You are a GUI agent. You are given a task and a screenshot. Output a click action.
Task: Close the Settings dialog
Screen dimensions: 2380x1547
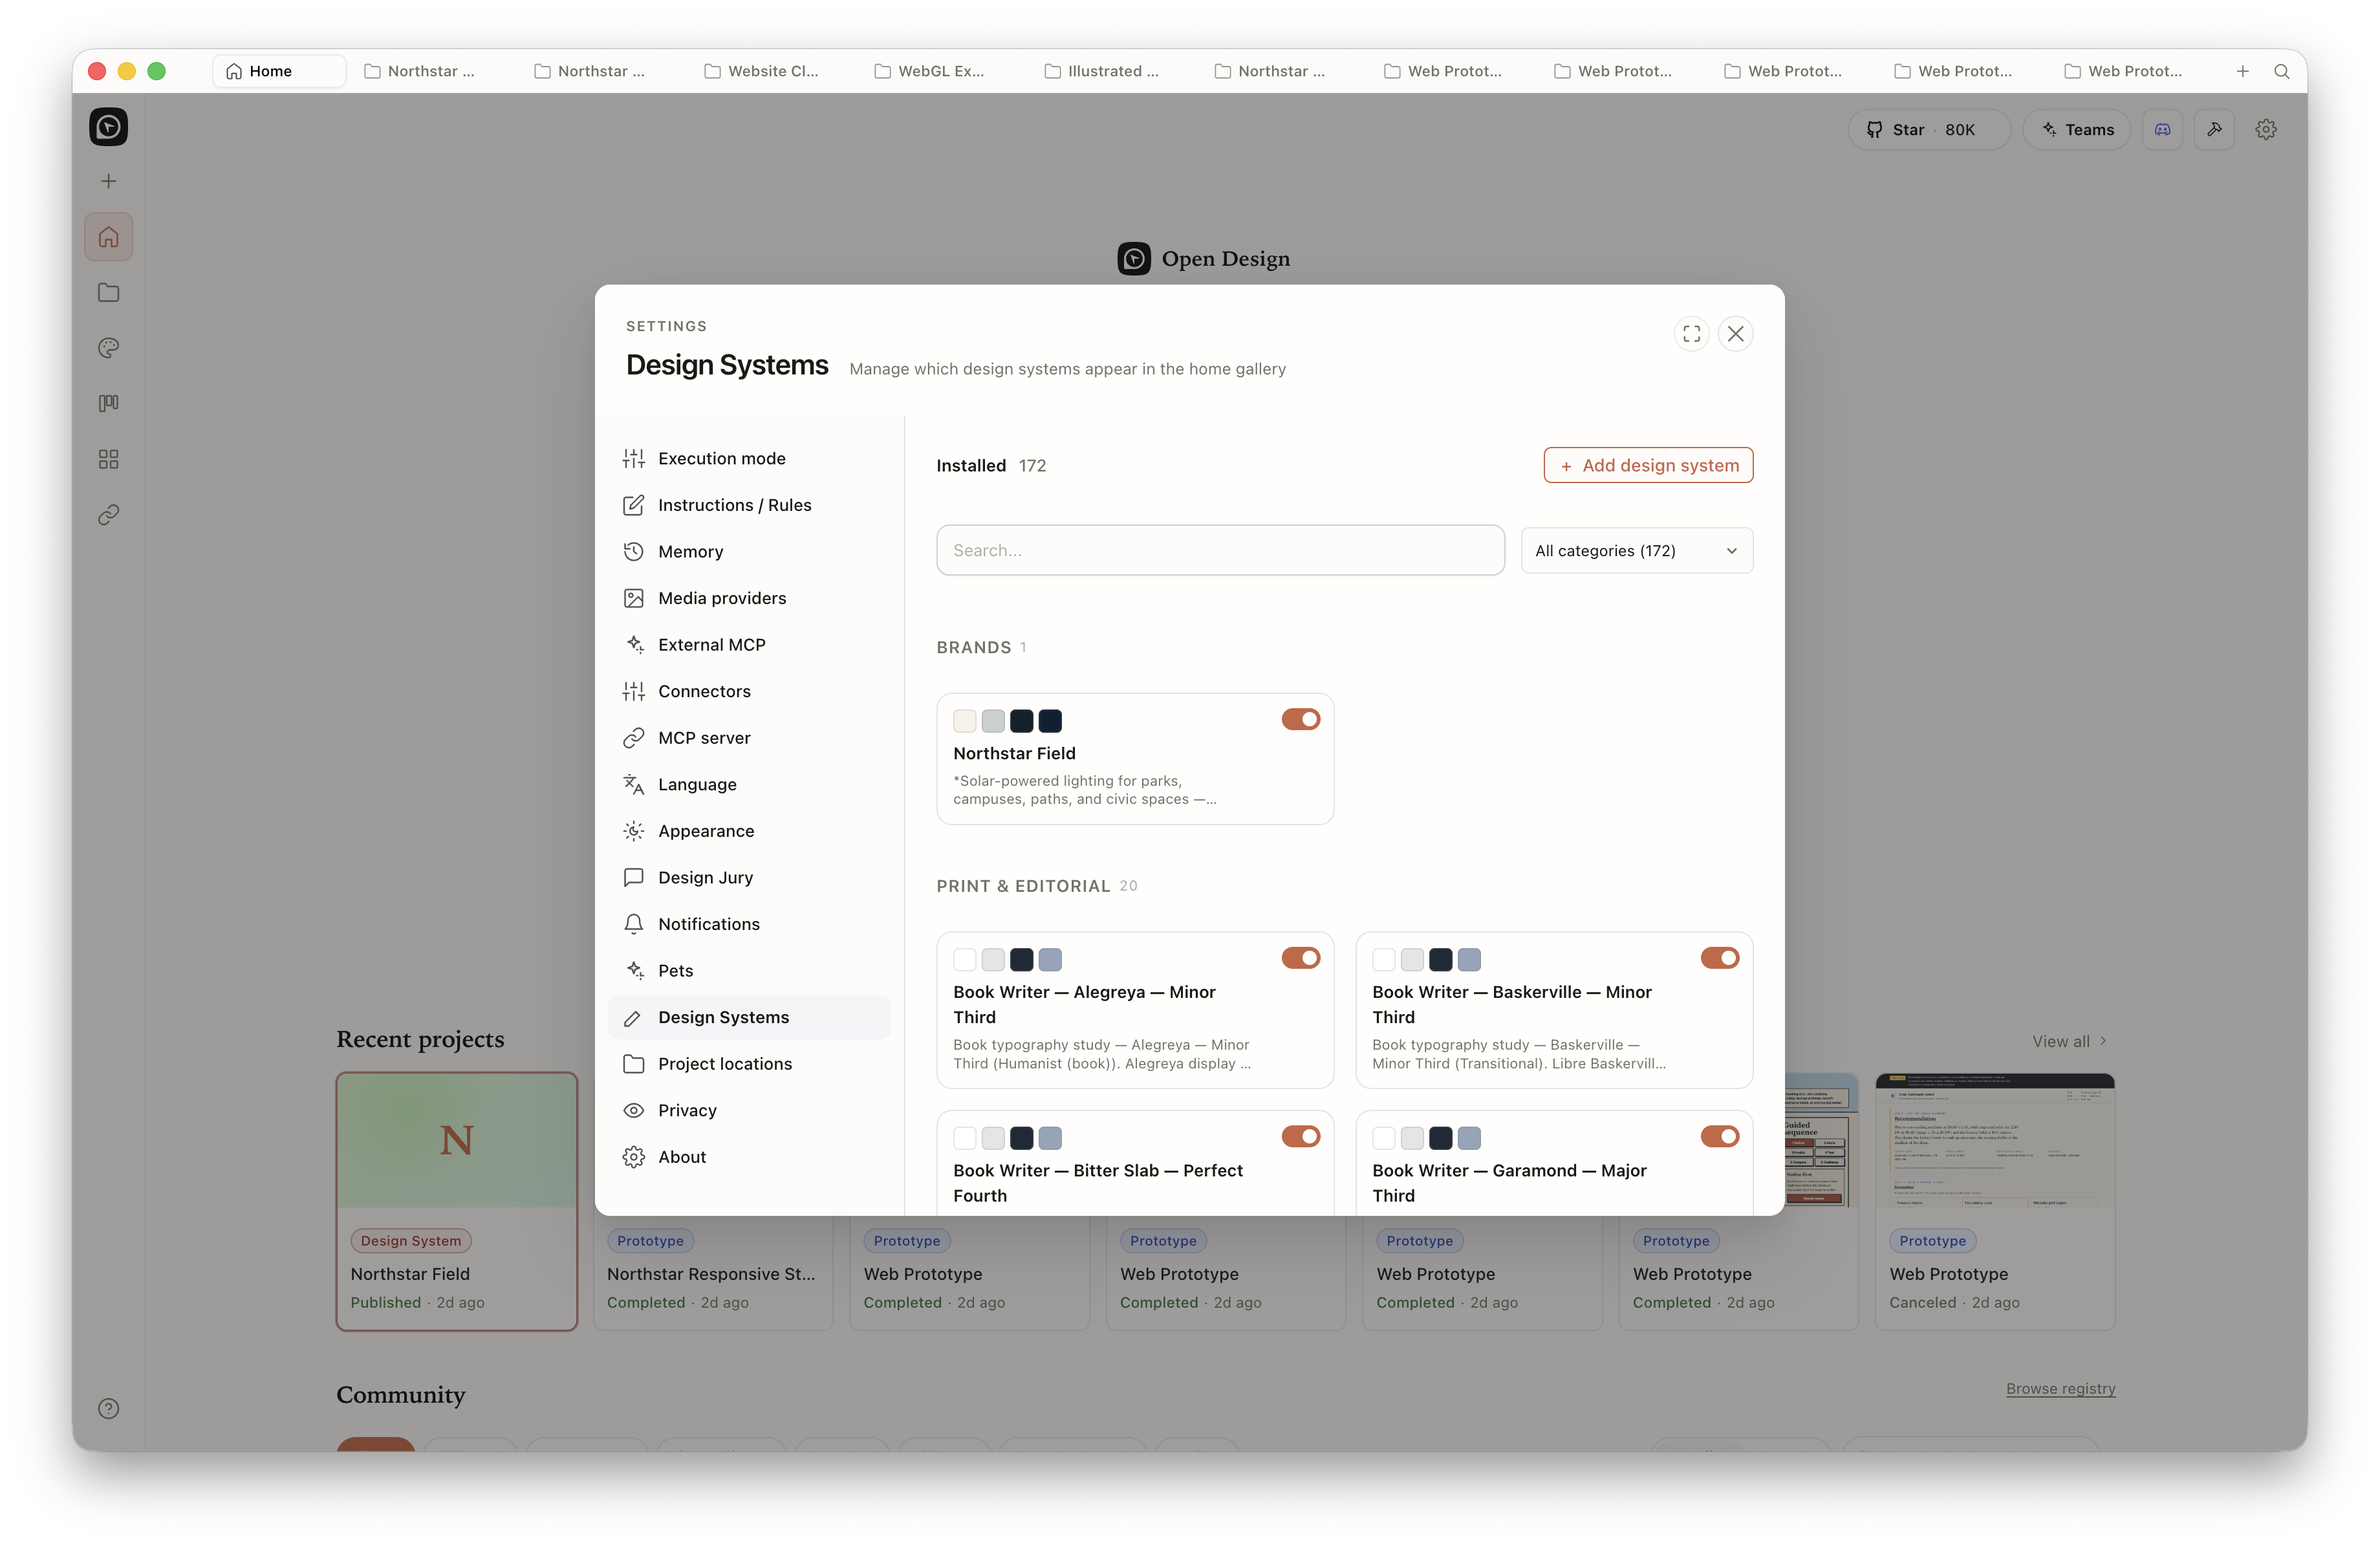(1735, 334)
